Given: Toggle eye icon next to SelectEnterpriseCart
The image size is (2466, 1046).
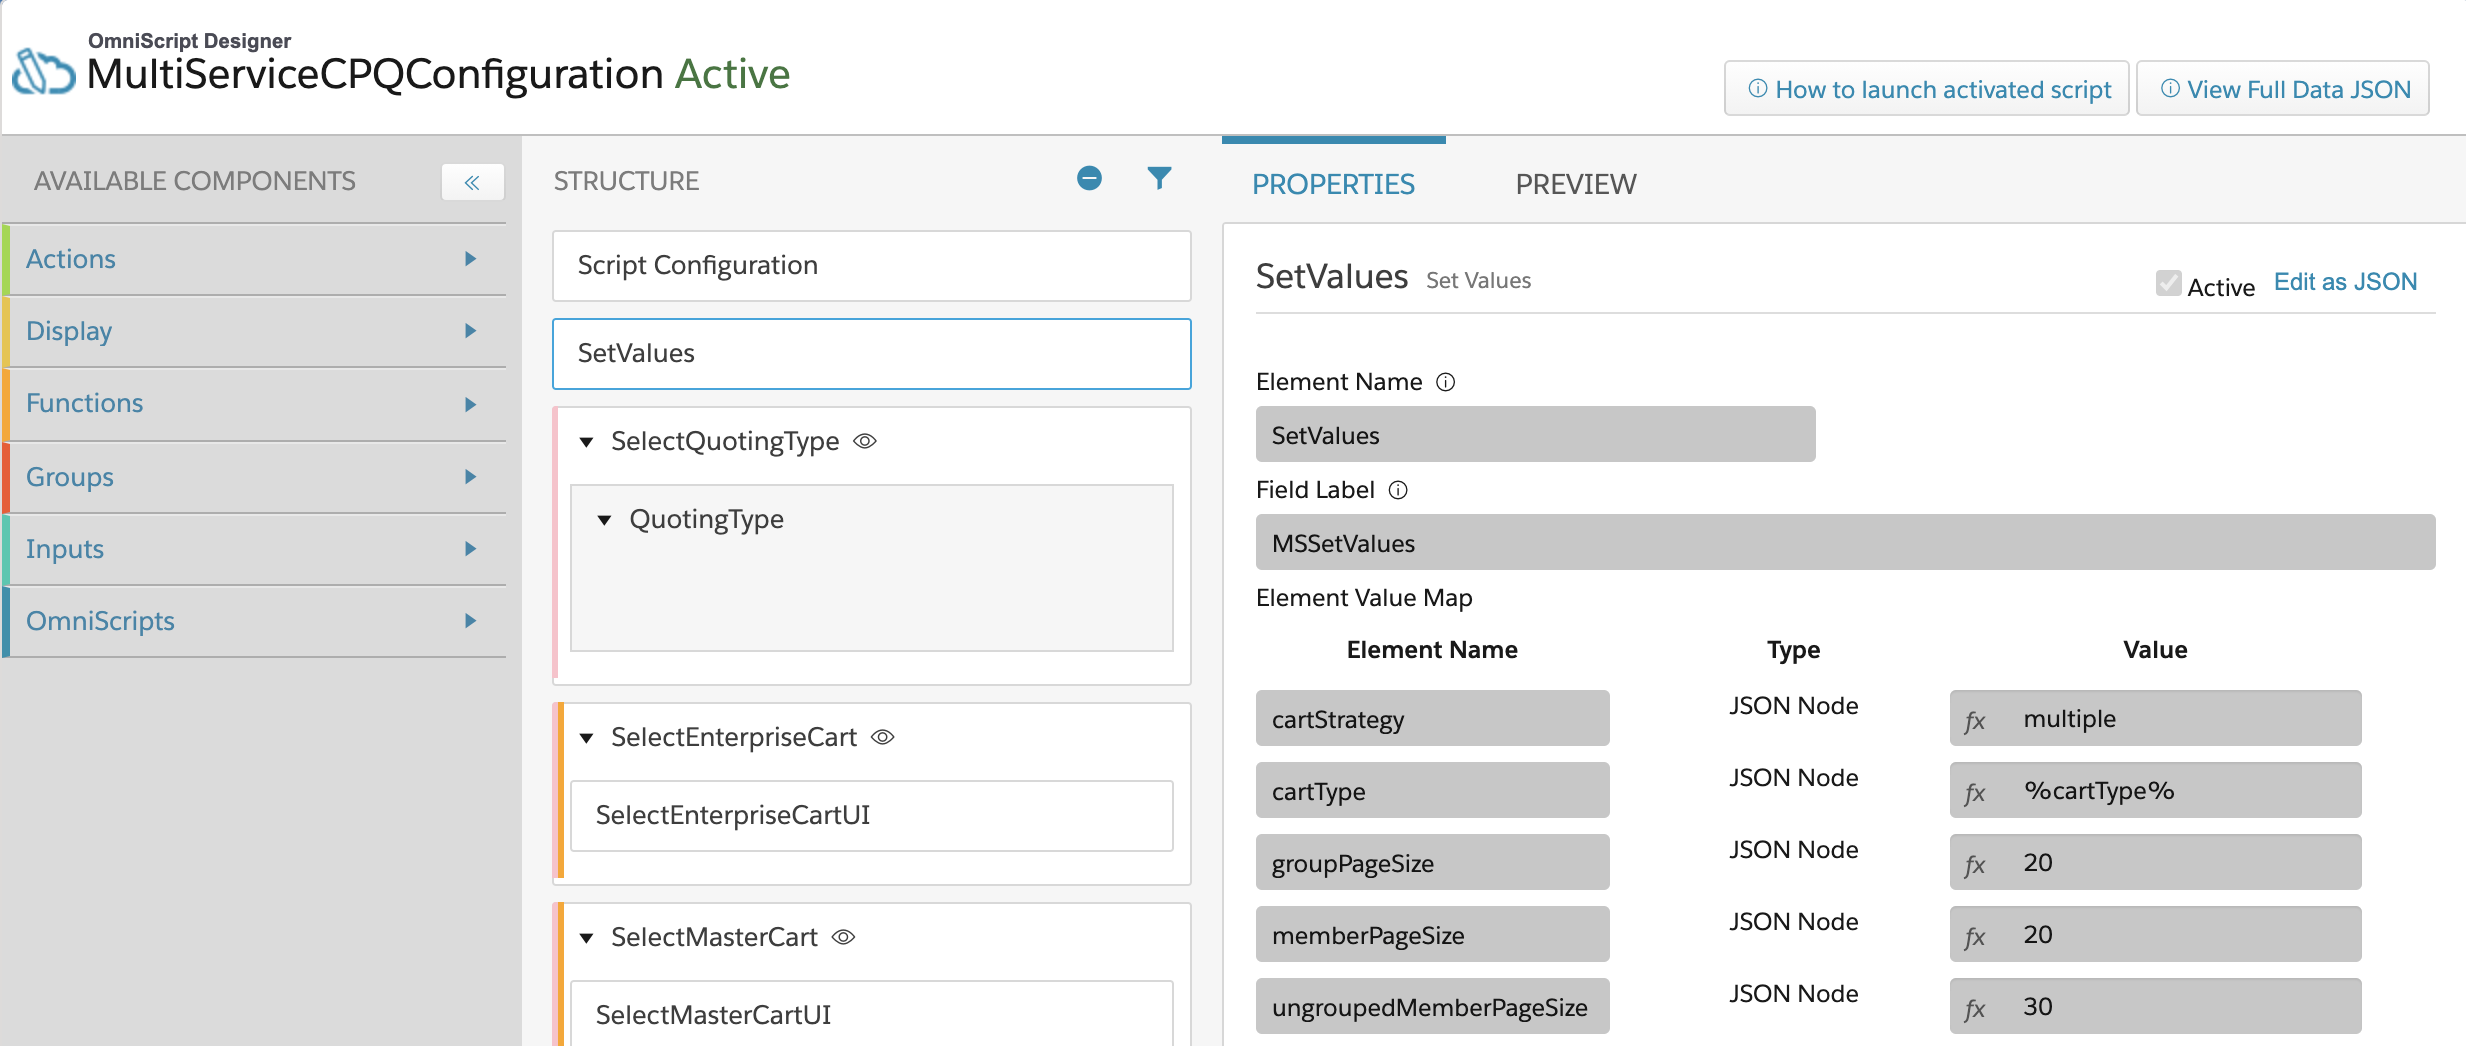Looking at the screenshot, I should pyautogui.click(x=882, y=737).
